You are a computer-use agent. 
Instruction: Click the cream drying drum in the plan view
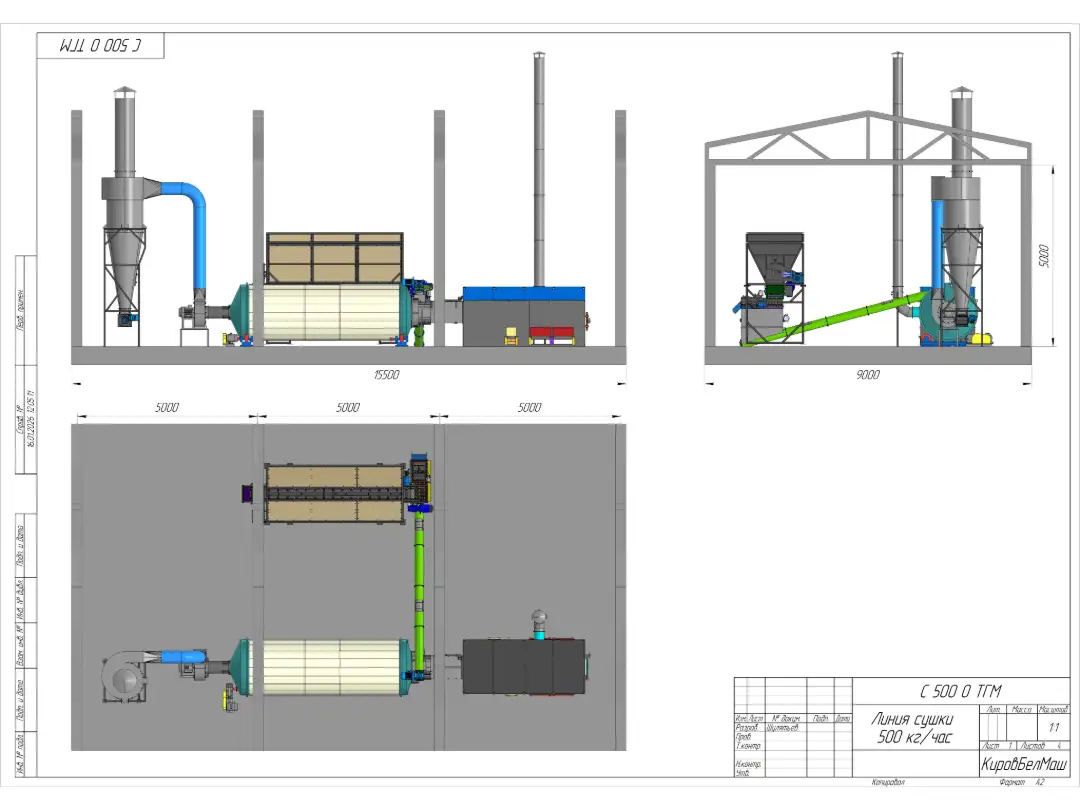331,667
